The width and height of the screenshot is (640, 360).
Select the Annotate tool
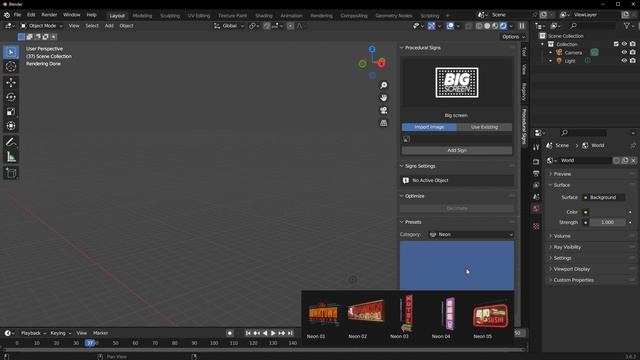(x=11, y=142)
